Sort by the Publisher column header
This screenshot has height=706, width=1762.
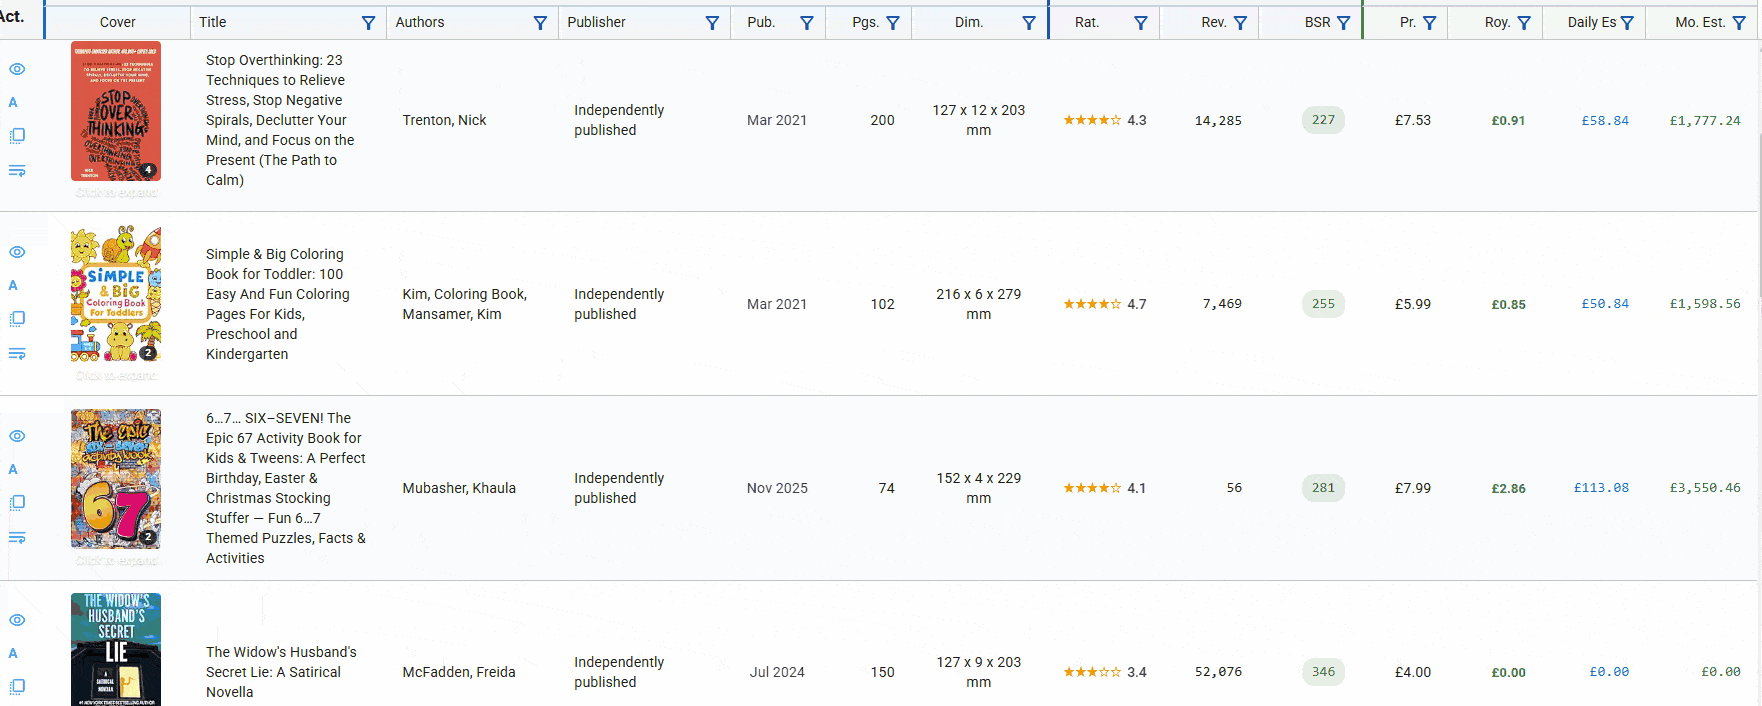pos(596,22)
